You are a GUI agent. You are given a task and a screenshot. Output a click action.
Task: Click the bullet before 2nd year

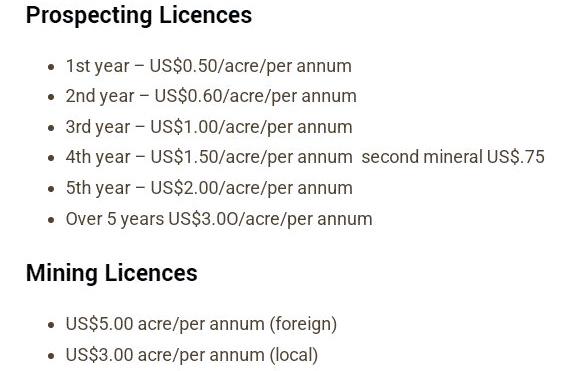coord(51,97)
